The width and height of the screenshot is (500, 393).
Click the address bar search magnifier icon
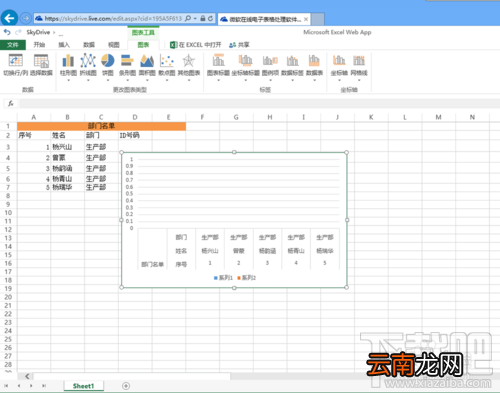[188, 18]
